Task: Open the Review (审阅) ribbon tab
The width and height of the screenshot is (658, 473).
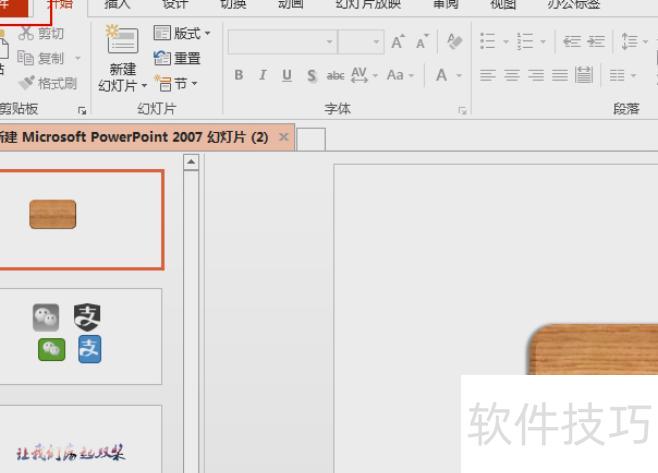Action: tap(446, 5)
